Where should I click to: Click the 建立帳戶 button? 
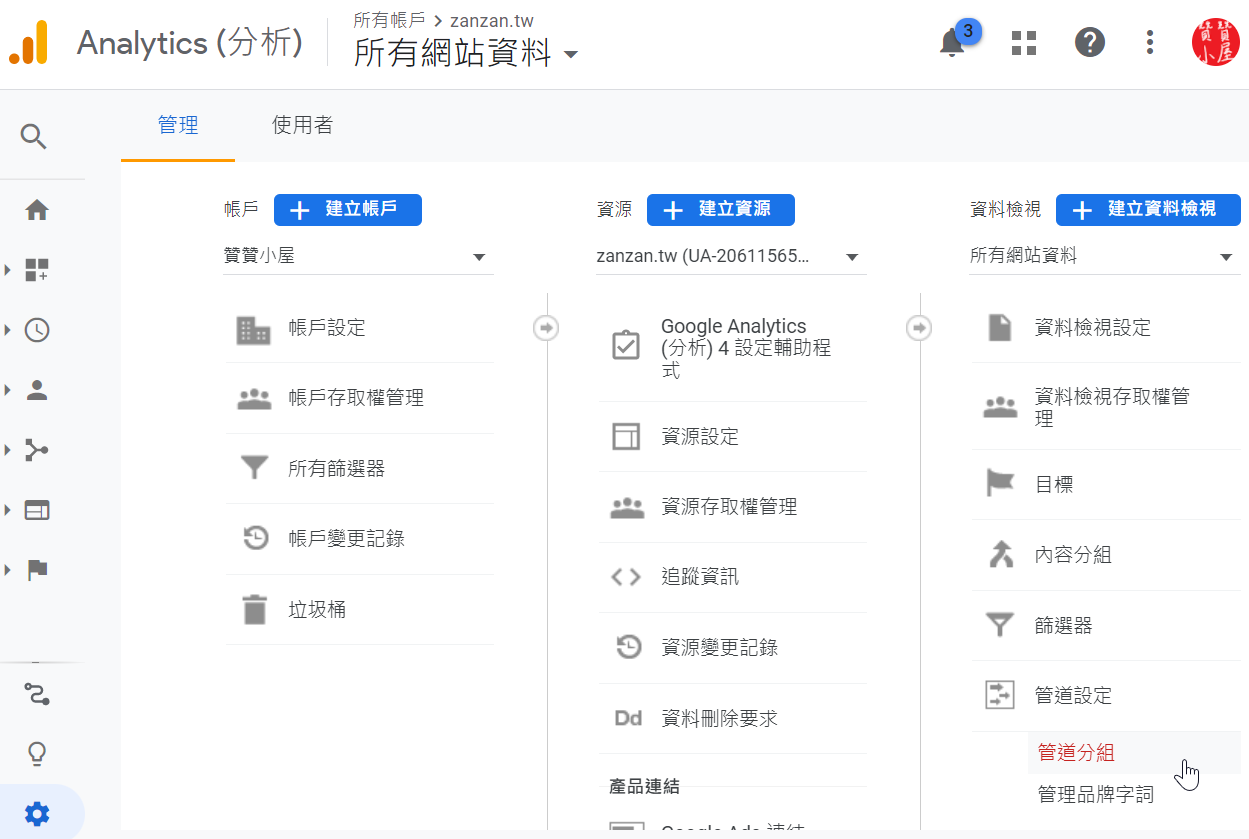(x=348, y=210)
